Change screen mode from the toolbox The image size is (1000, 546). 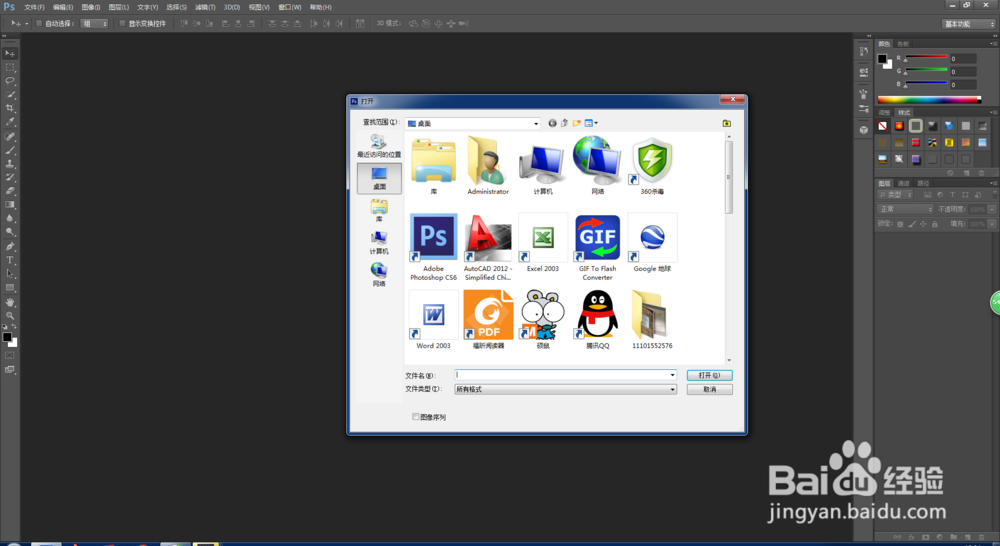click(x=10, y=369)
